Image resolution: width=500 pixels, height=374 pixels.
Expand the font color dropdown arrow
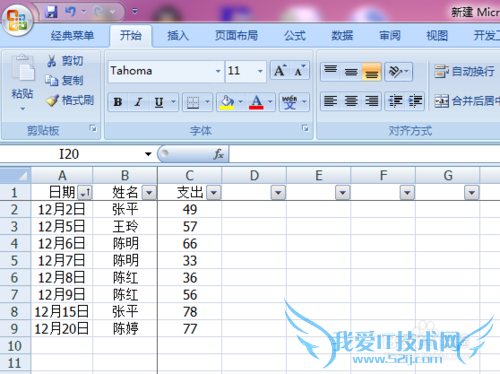click(x=270, y=102)
